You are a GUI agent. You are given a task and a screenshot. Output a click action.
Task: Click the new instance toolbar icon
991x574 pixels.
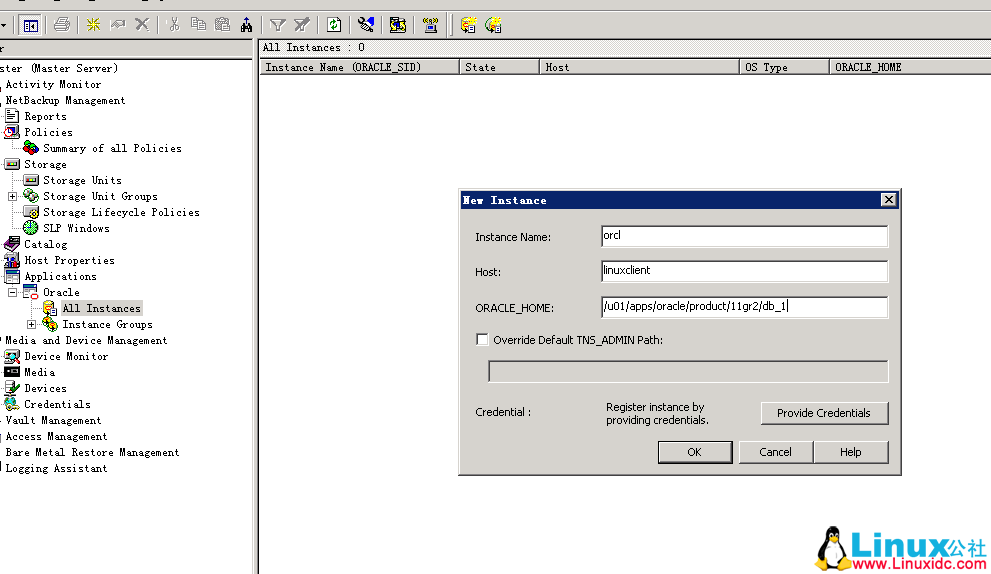click(x=468, y=25)
